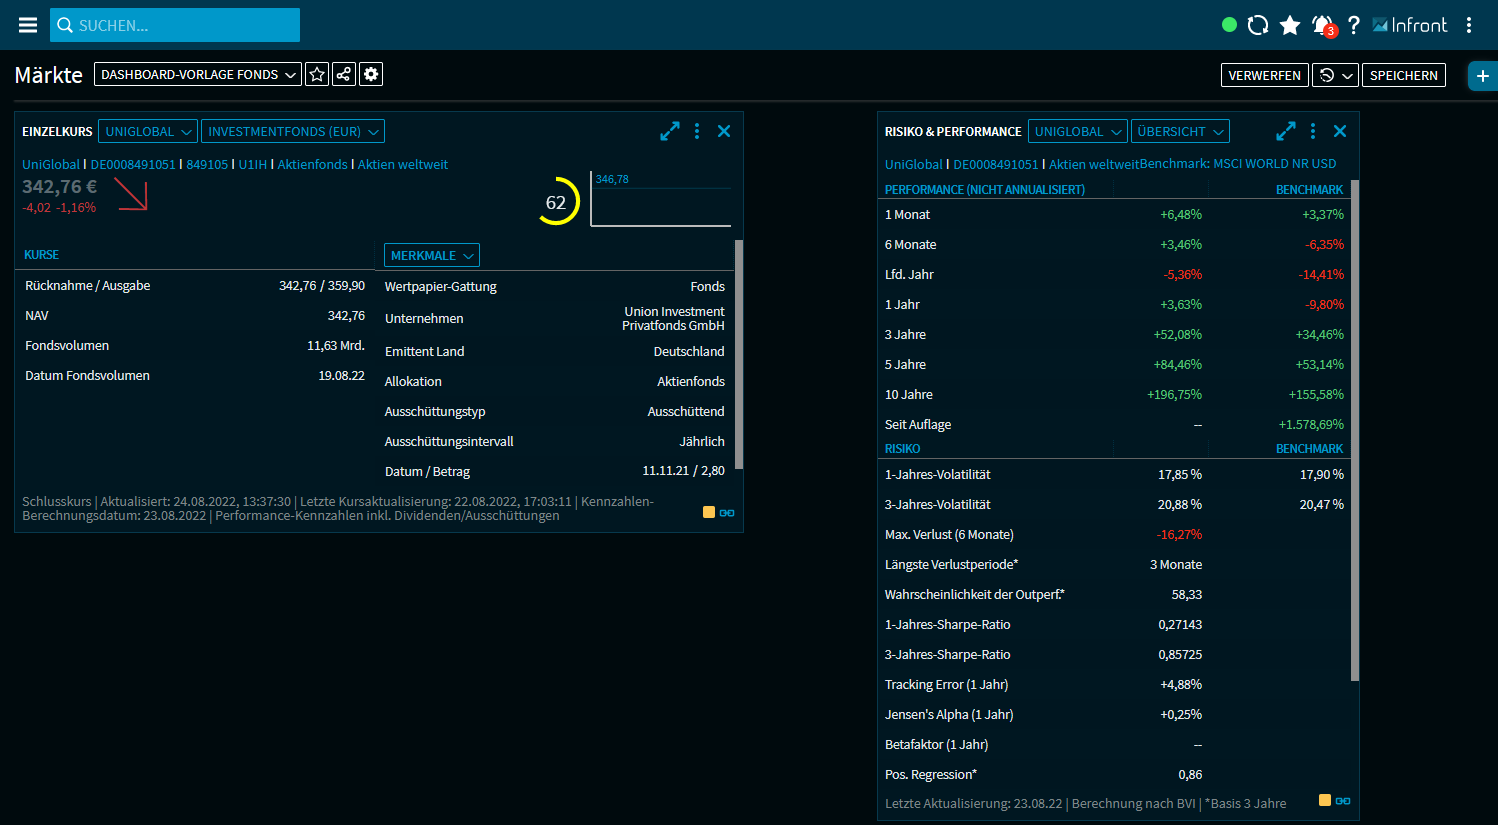Open notifications bell with badge
The width and height of the screenshot is (1498, 825).
coord(1323,25)
